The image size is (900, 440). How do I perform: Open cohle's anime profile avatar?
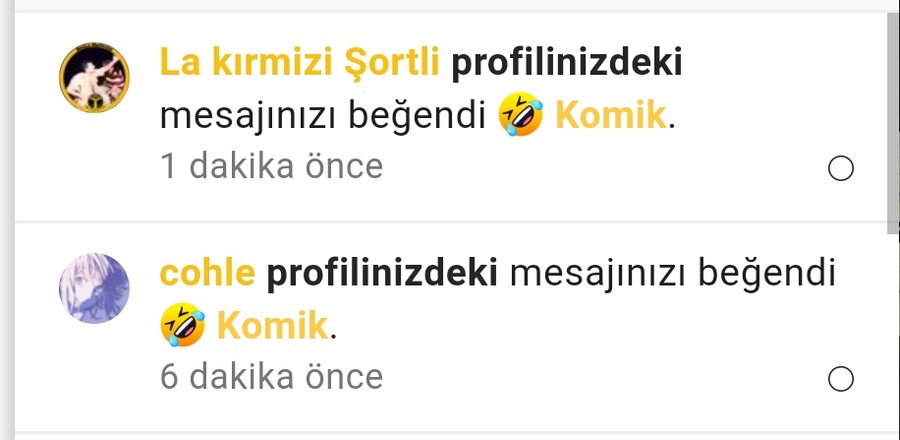click(x=94, y=289)
